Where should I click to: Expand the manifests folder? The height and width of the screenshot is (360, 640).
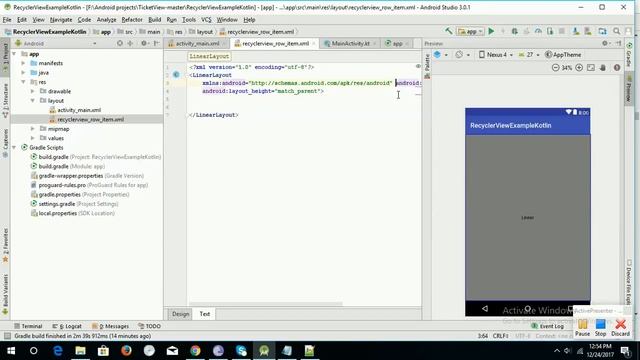(x=23, y=63)
